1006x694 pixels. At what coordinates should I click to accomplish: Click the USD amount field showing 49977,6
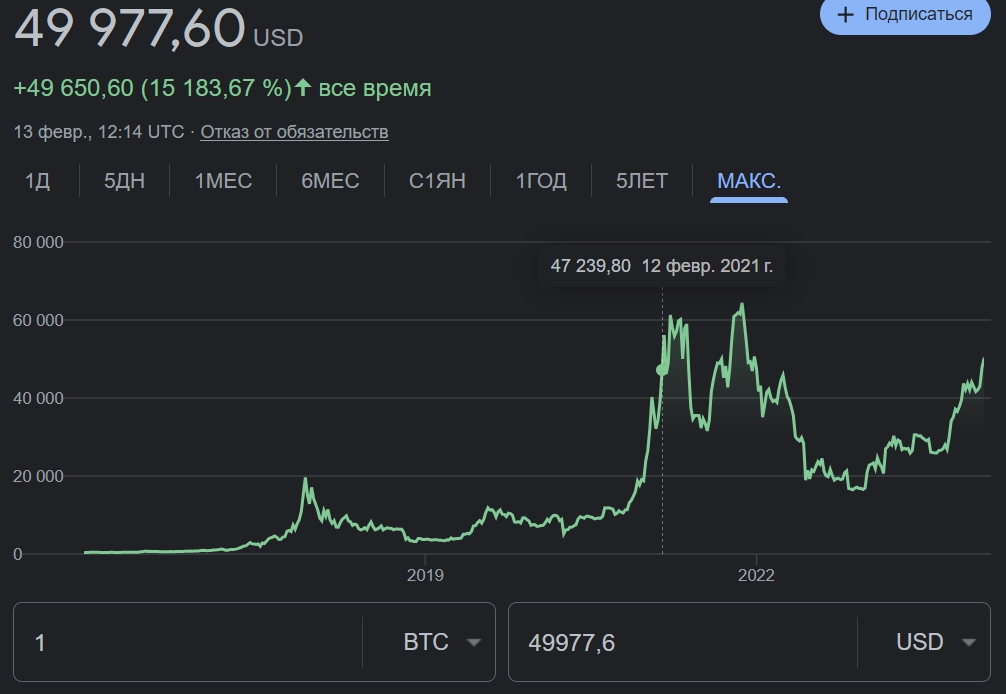pos(680,642)
